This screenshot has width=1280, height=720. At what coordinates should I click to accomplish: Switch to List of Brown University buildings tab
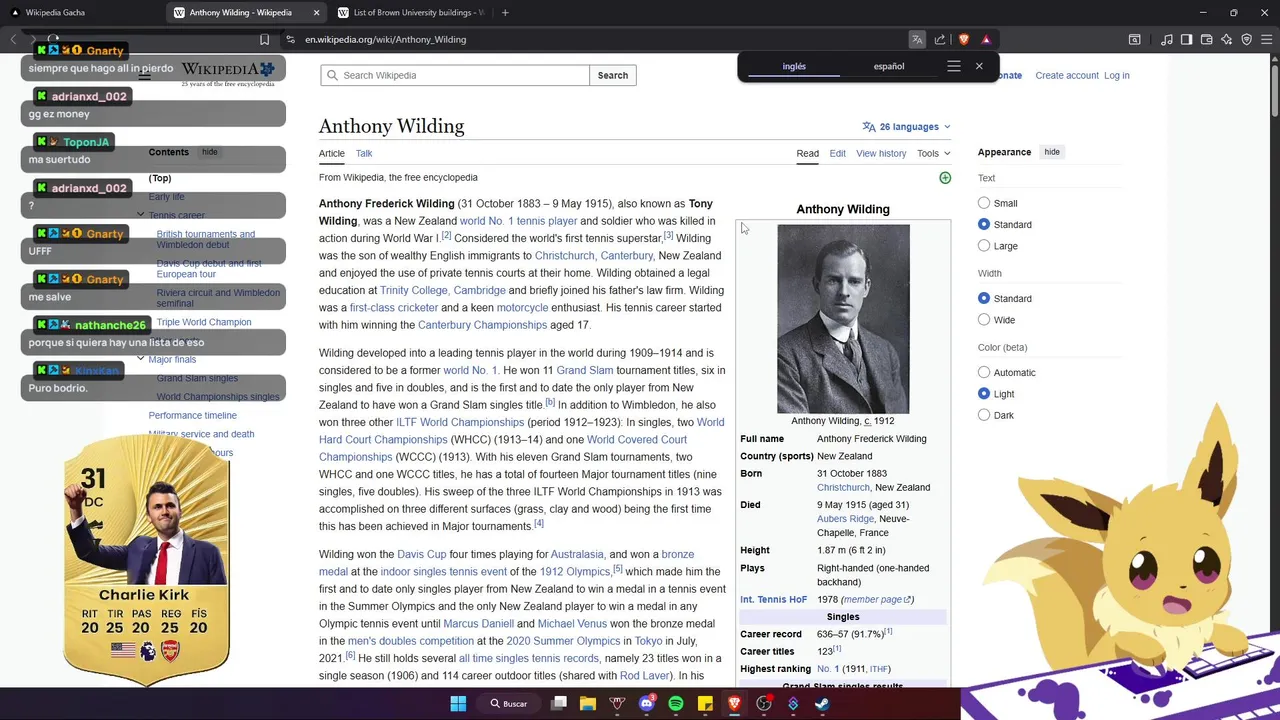[x=410, y=13]
